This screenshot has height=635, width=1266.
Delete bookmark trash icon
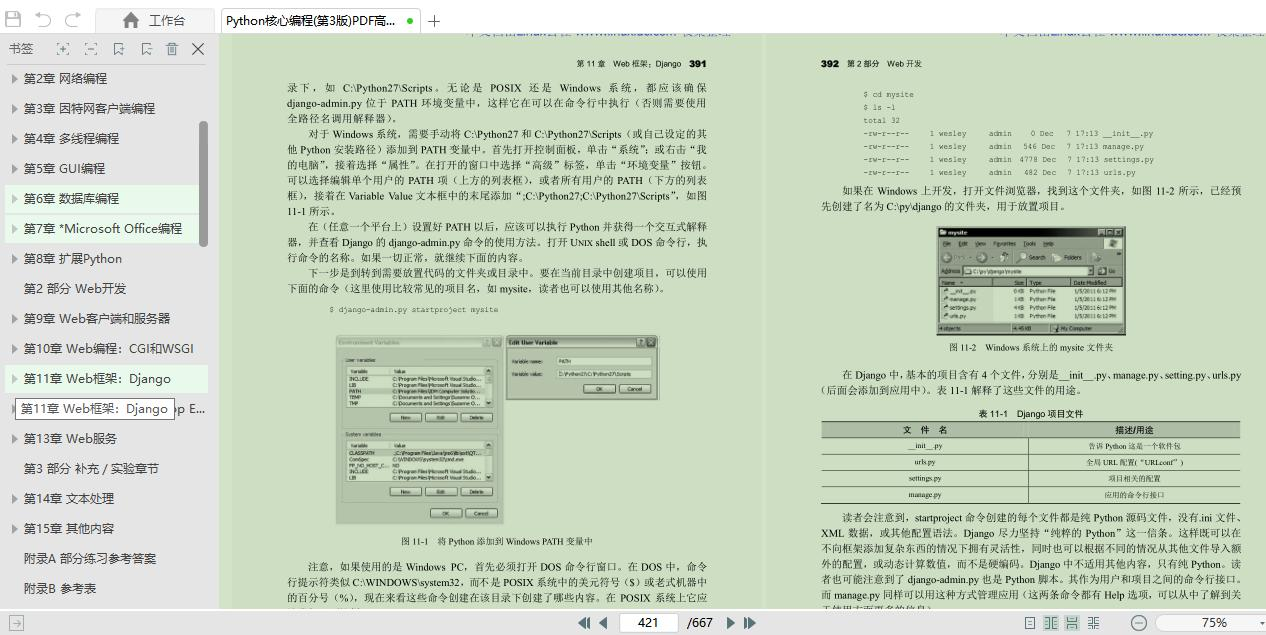(172, 49)
